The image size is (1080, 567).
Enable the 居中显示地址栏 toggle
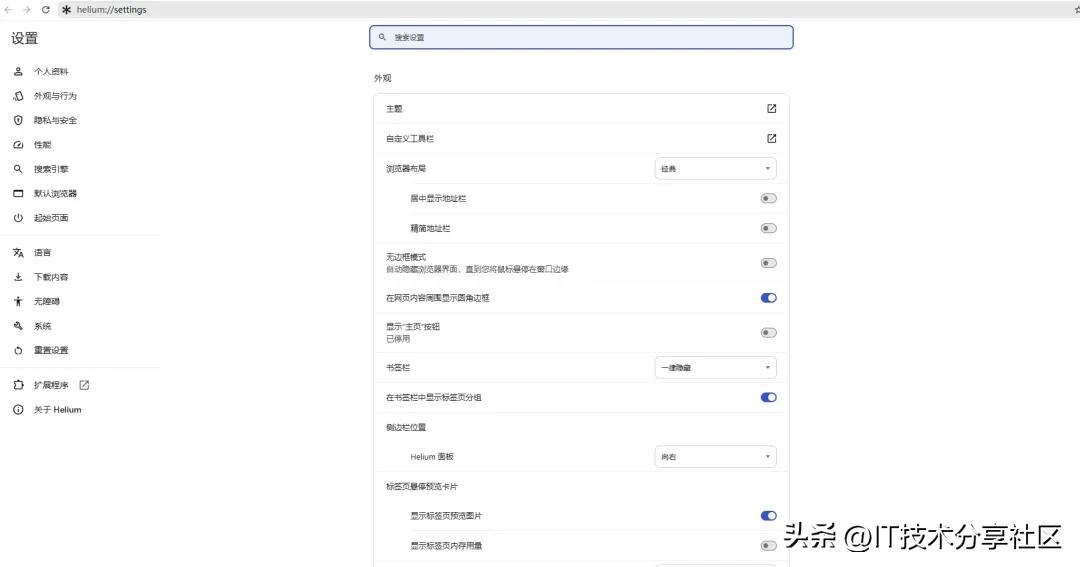click(769, 198)
